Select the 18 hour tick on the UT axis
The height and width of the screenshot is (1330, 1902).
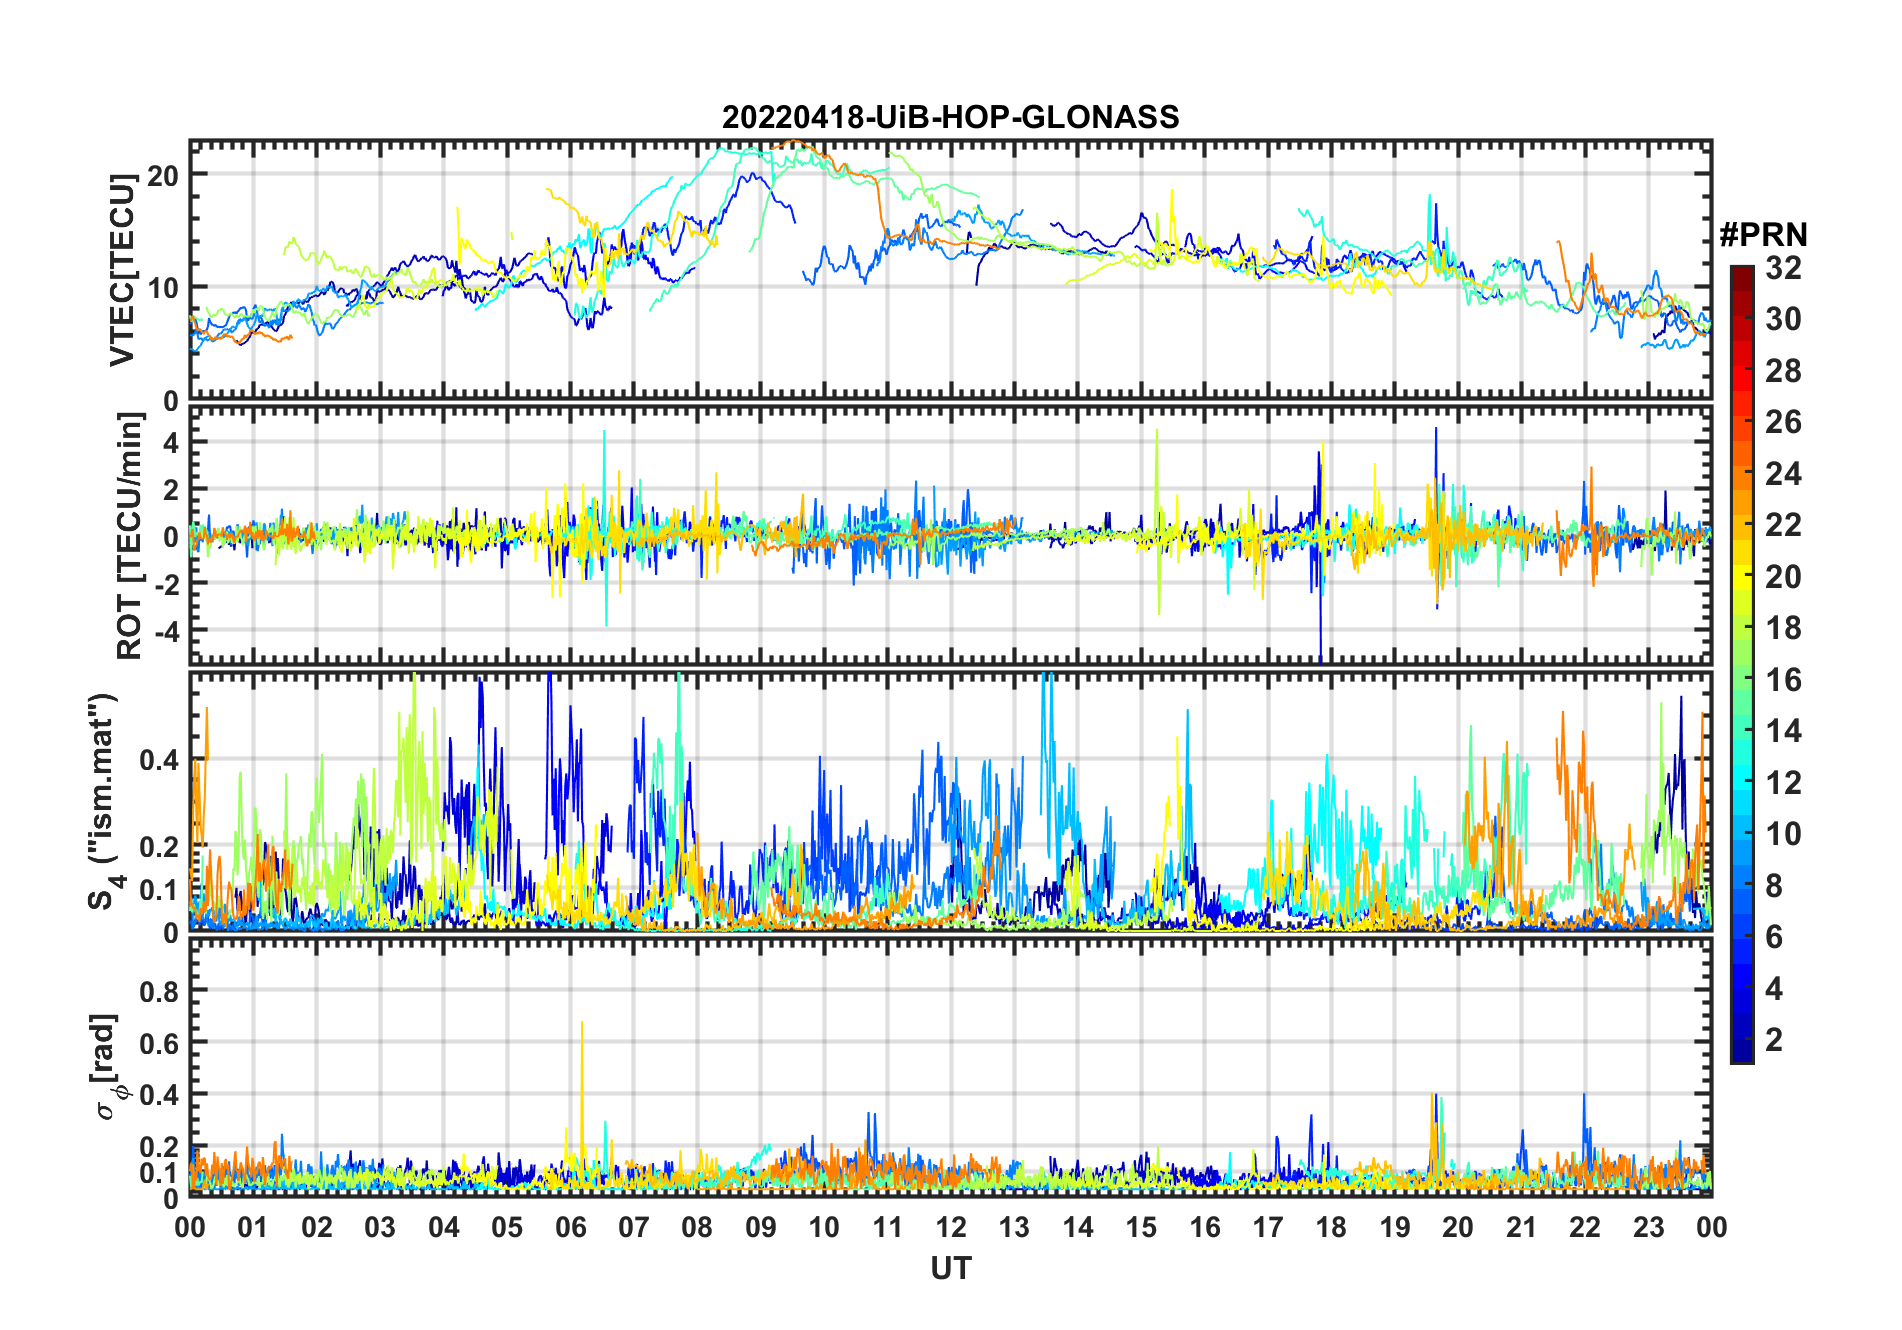coord(1331,1227)
